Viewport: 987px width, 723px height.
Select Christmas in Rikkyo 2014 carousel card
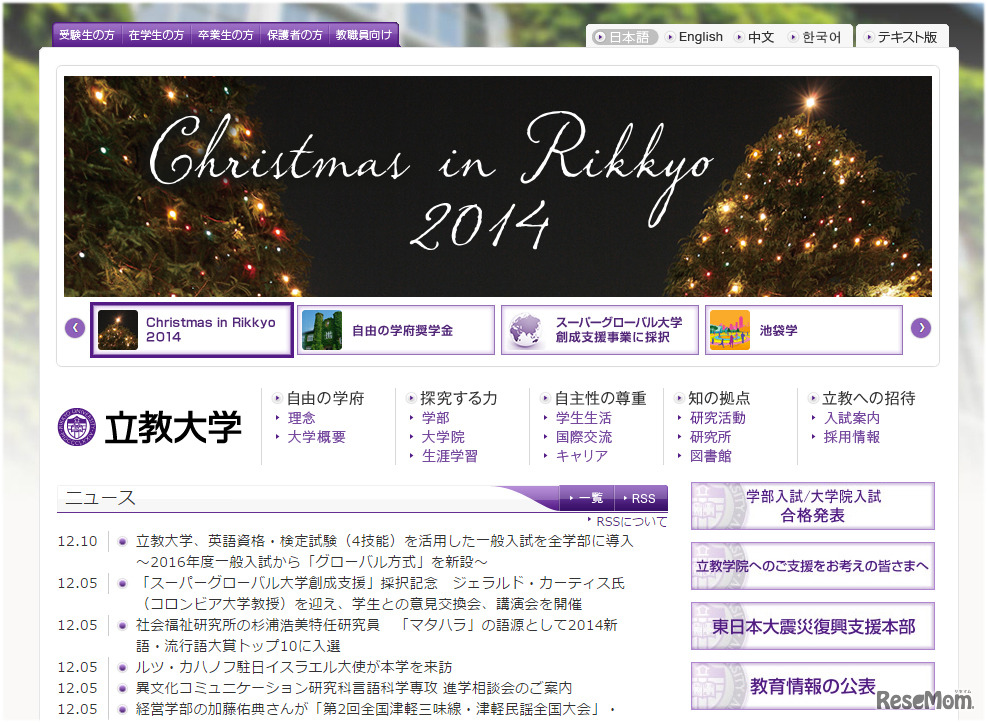[192, 330]
